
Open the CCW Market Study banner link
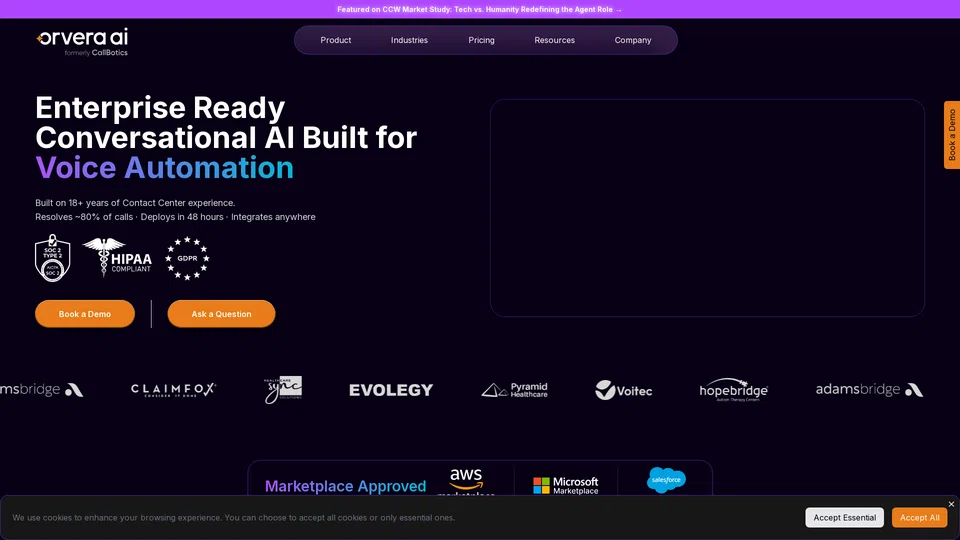click(479, 9)
